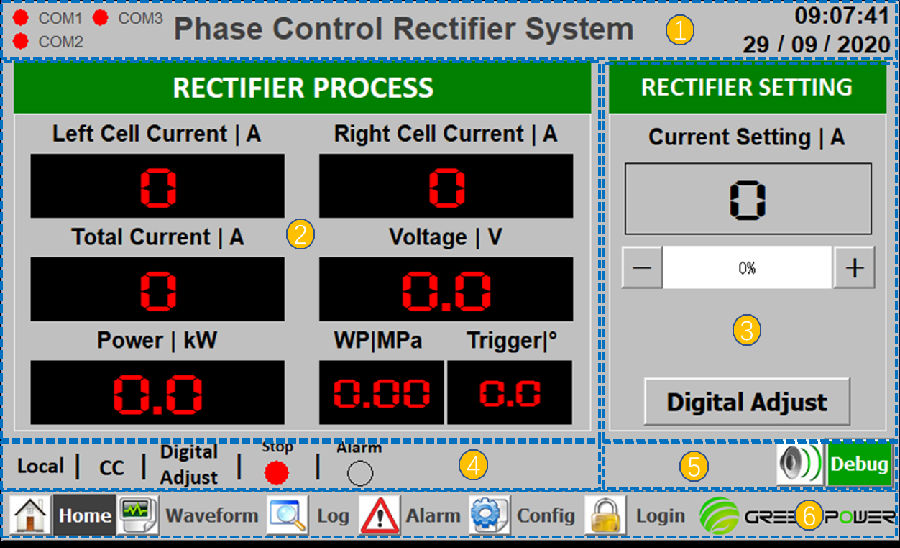Mute the buzzer using the speaker icon
Screen dimensions: 900x548
coord(799,465)
